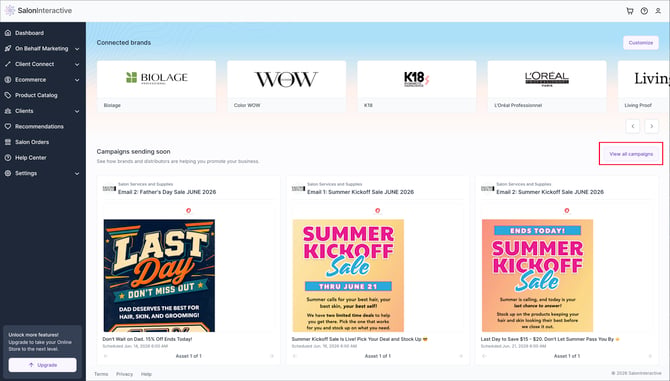The height and width of the screenshot is (381, 670).
Task: Open the help question mark icon in header
Action: (x=644, y=11)
